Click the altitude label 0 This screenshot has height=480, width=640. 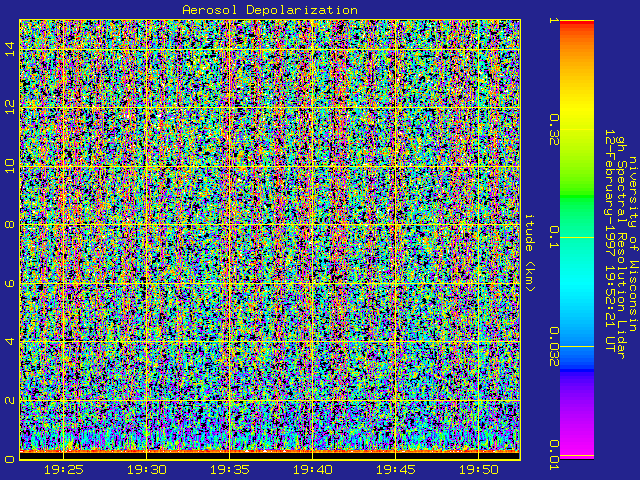coord(9,459)
